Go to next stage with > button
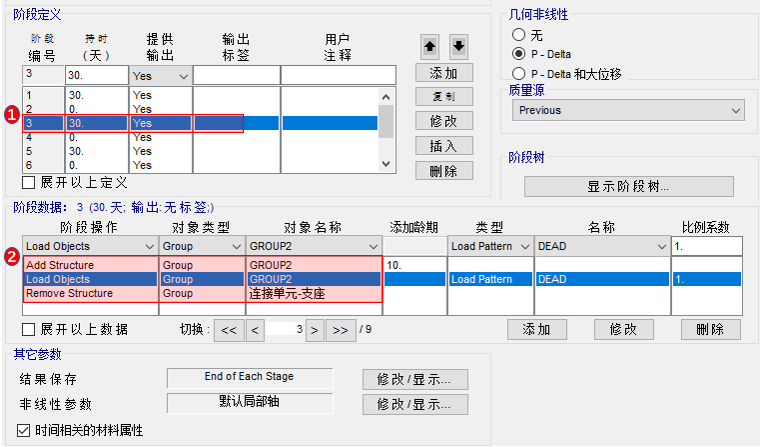Image resolution: width=761 pixels, height=447 pixels. tap(314, 329)
